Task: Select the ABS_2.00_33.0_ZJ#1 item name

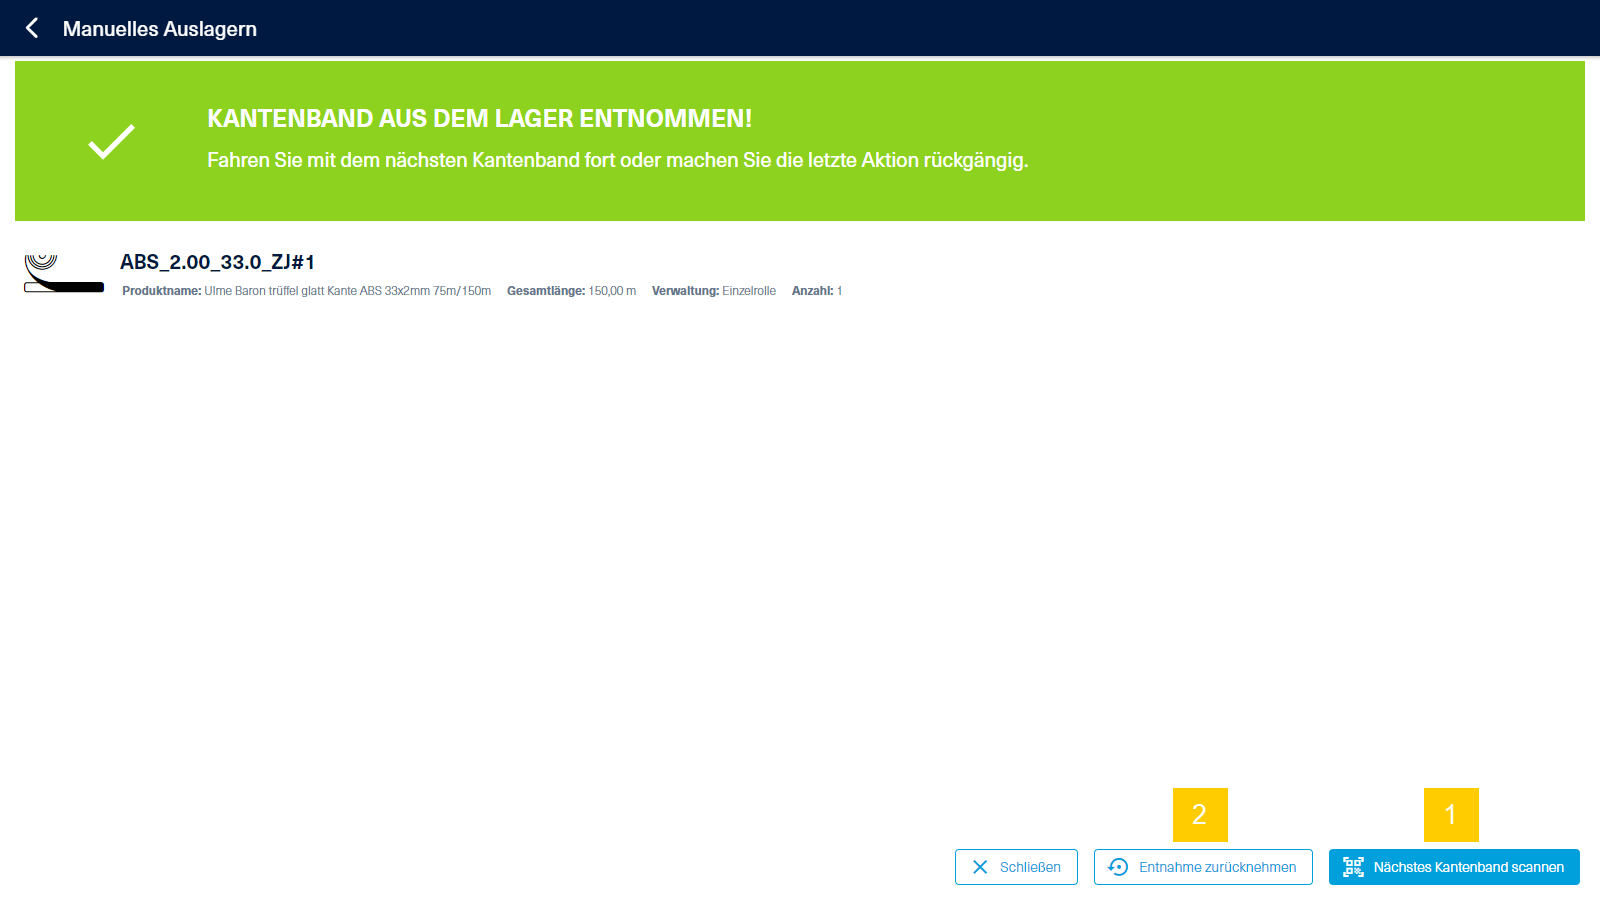Action: tap(217, 262)
